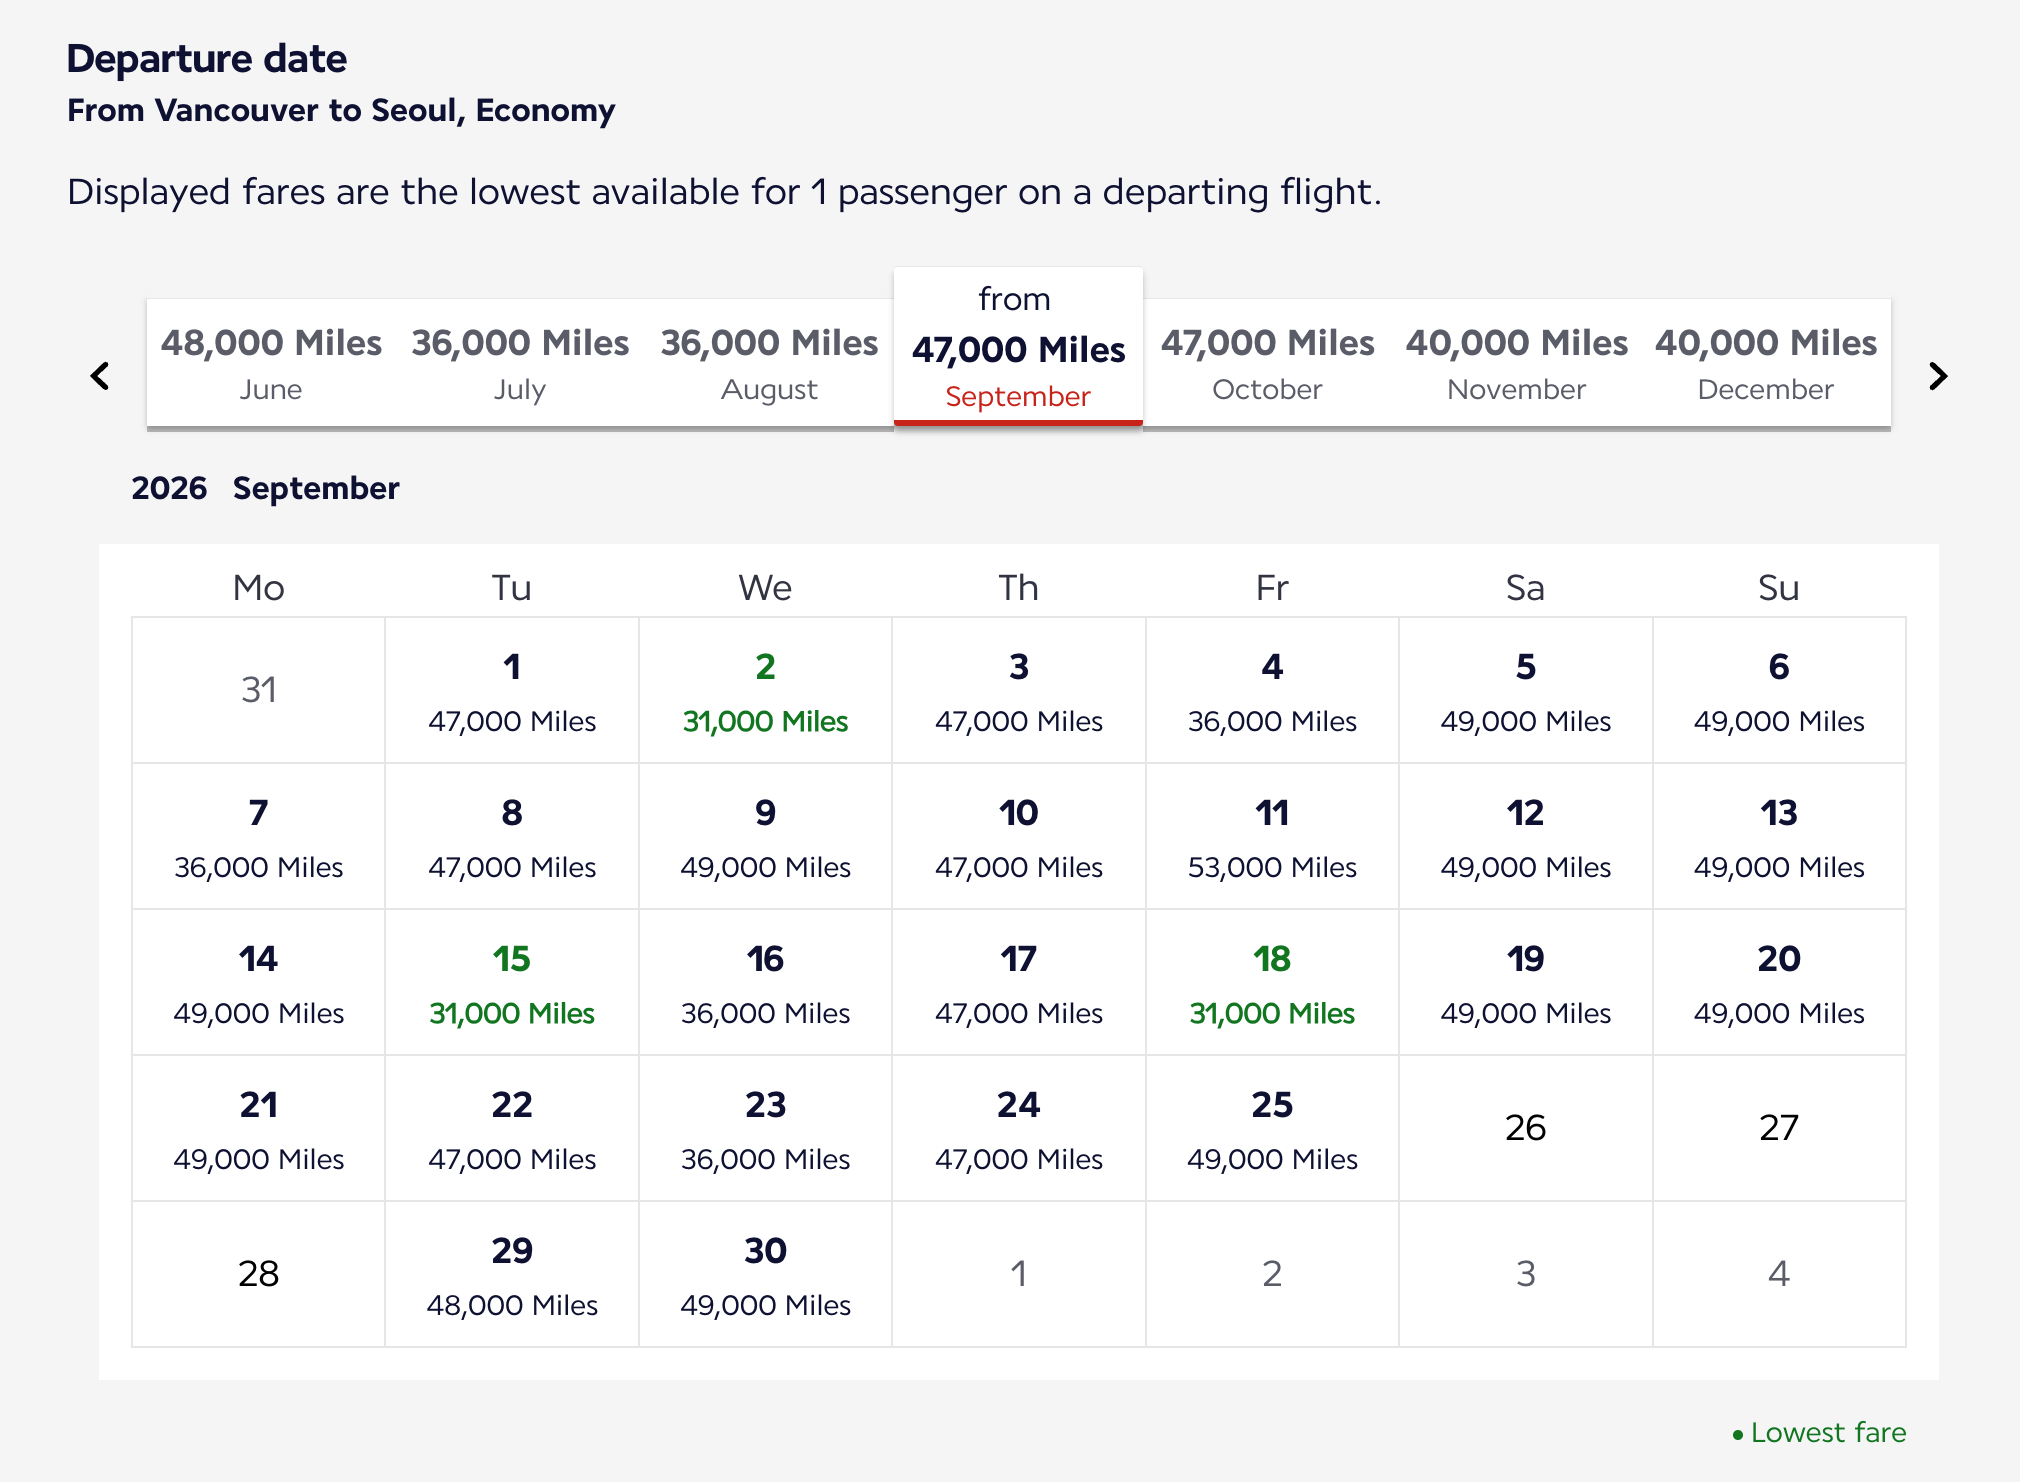Select September 2 with 31,000 Miles lowest fare

point(765,692)
